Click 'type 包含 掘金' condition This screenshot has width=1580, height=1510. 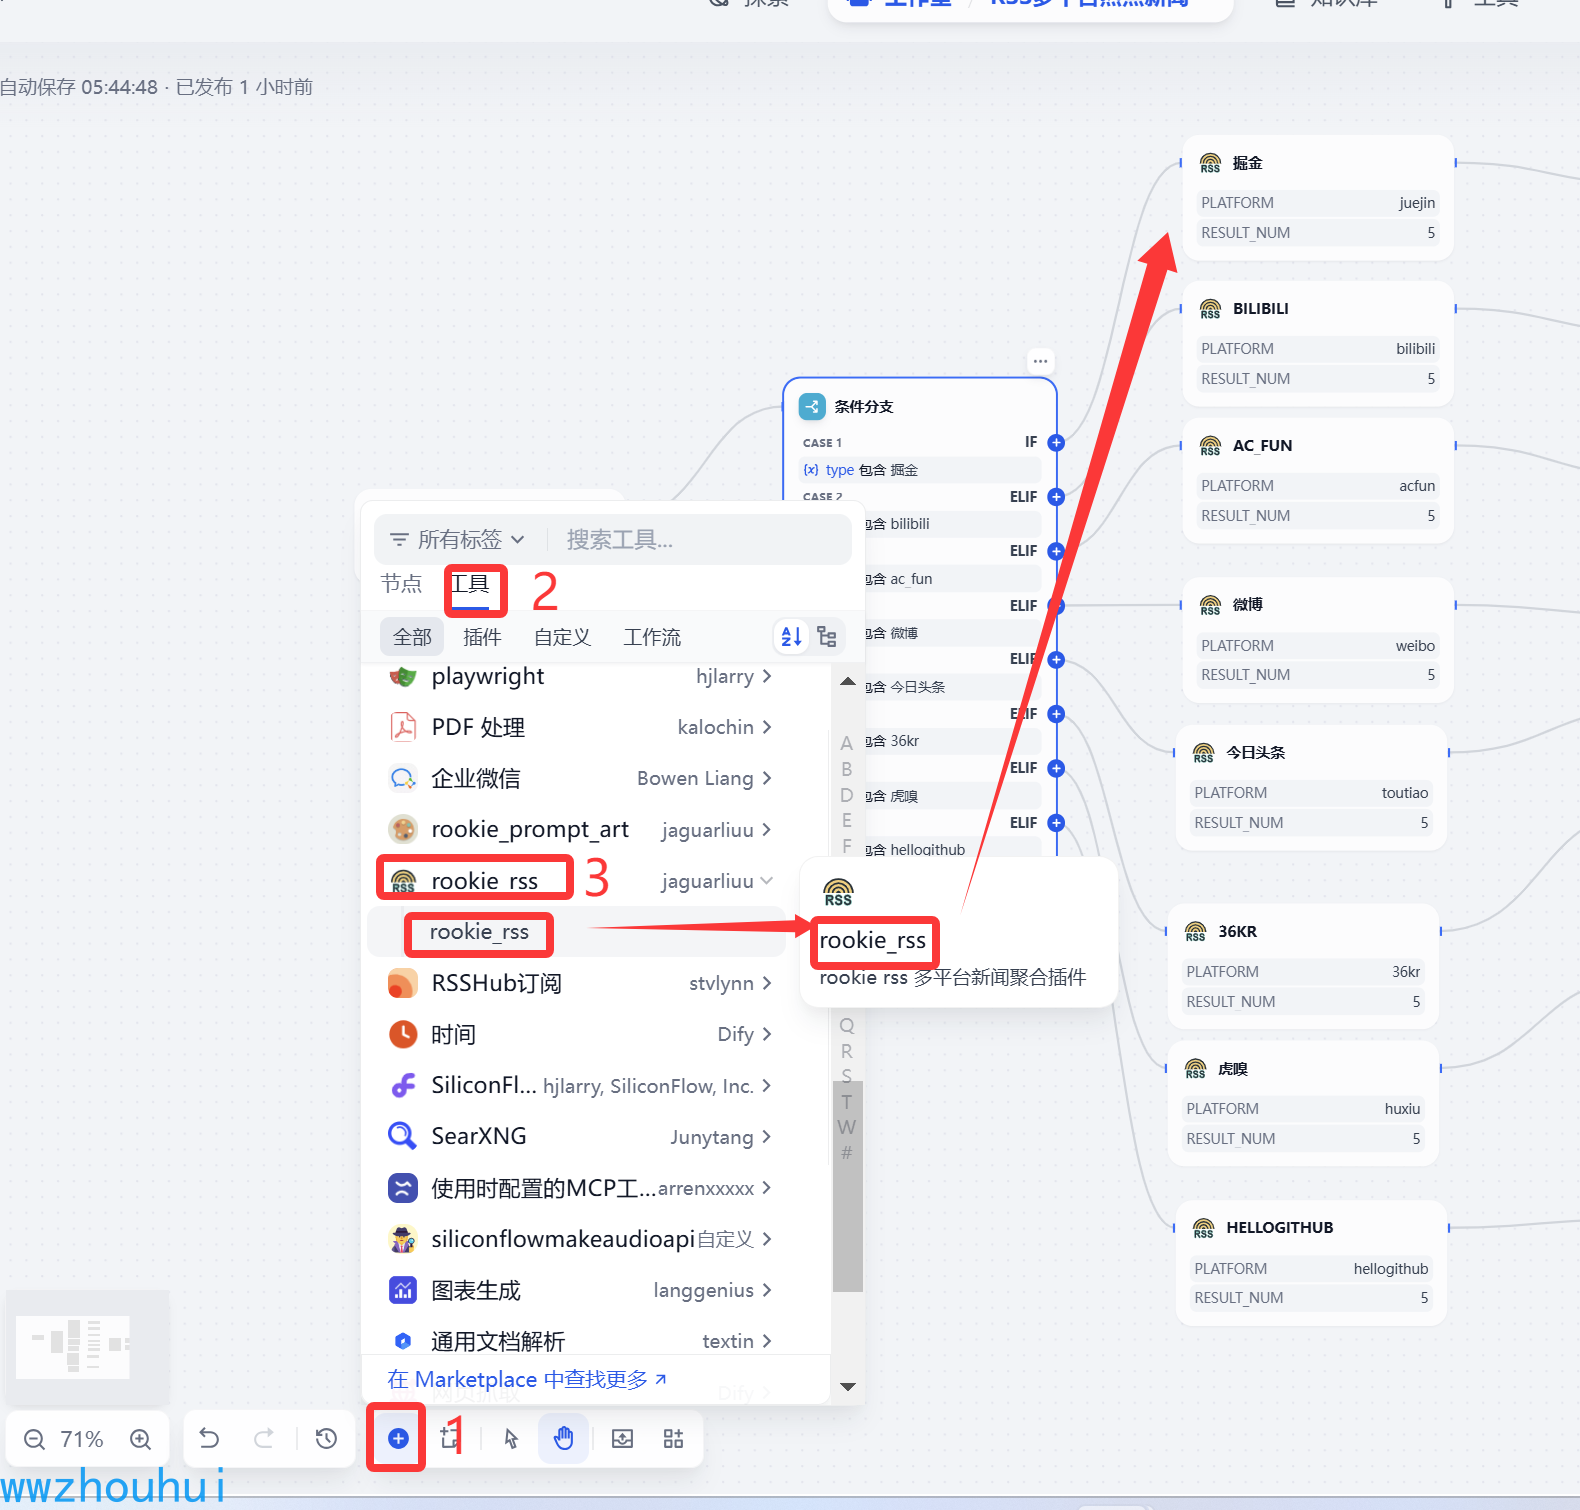918,470
